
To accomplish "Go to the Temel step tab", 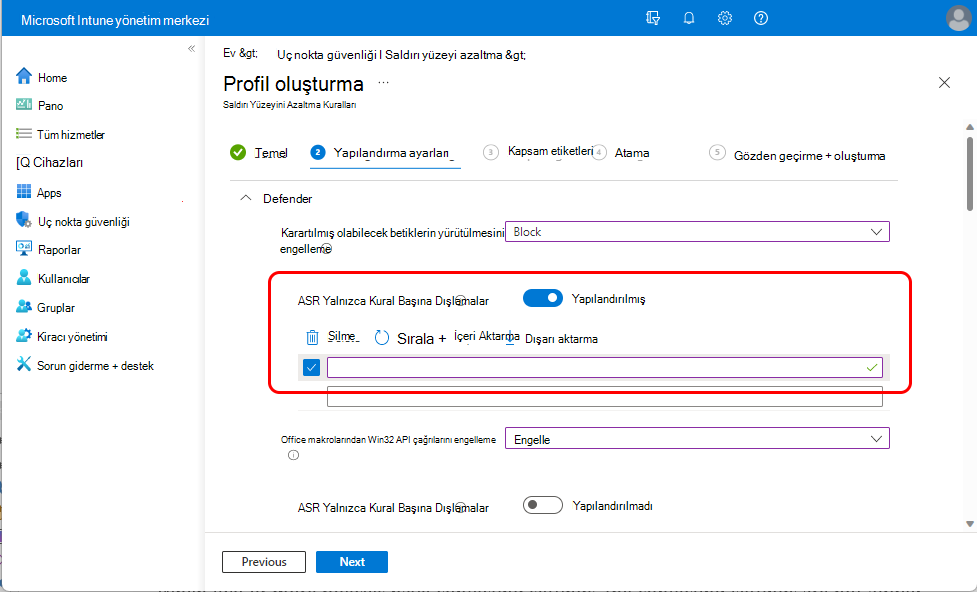I will [x=259, y=153].
